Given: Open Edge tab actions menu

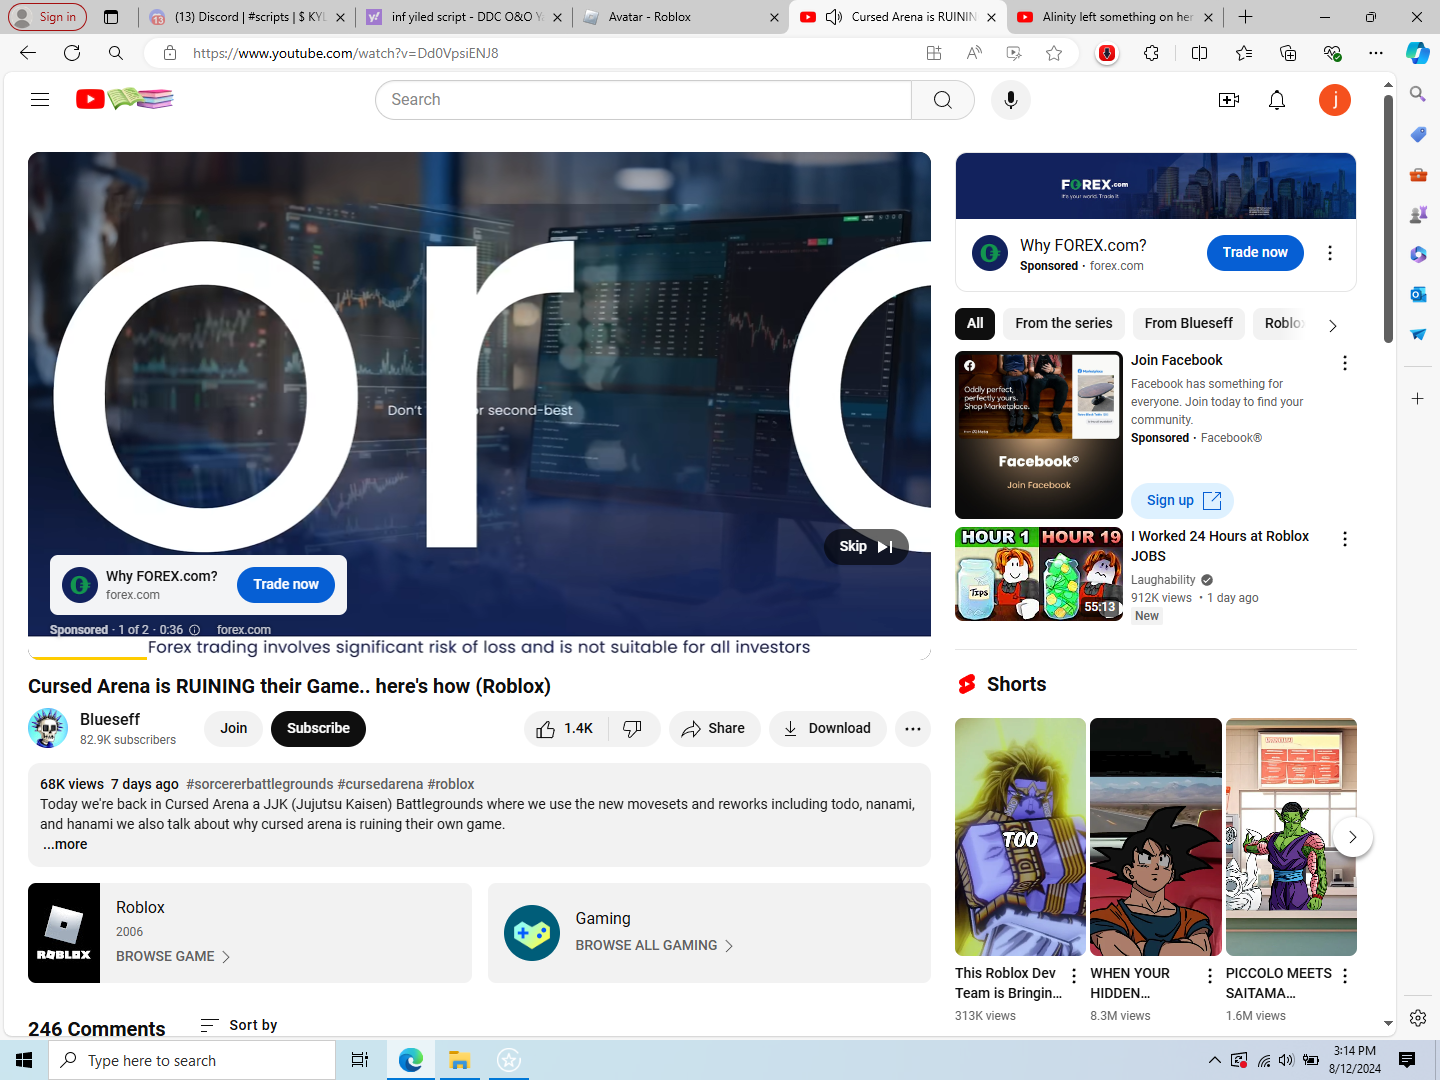Looking at the screenshot, I should (x=111, y=17).
